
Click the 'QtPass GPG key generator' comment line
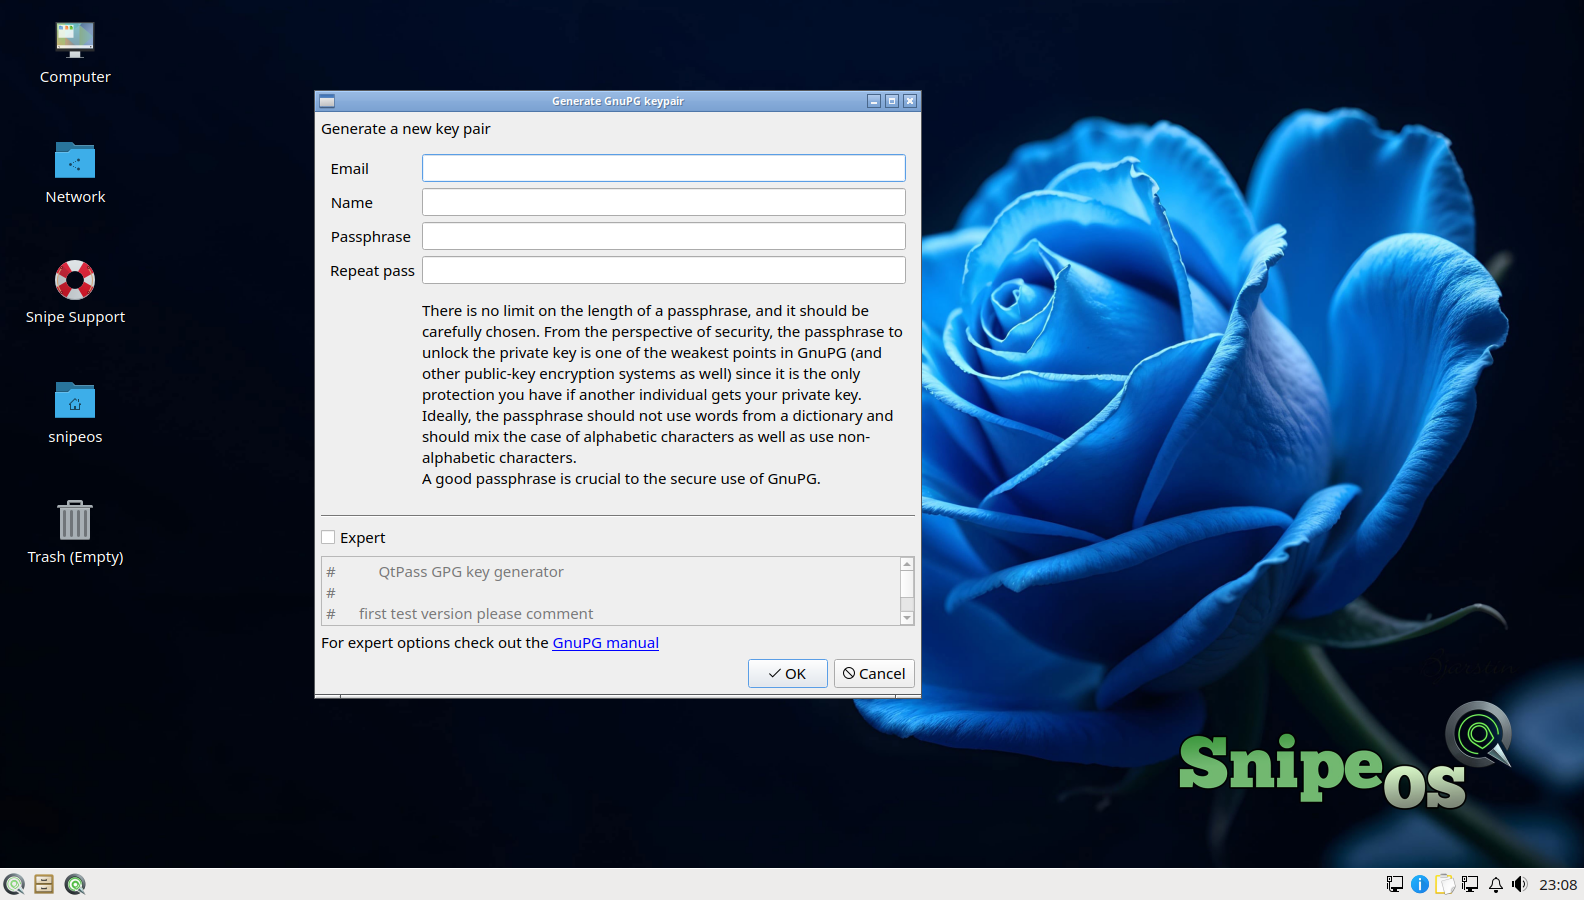pos(471,572)
